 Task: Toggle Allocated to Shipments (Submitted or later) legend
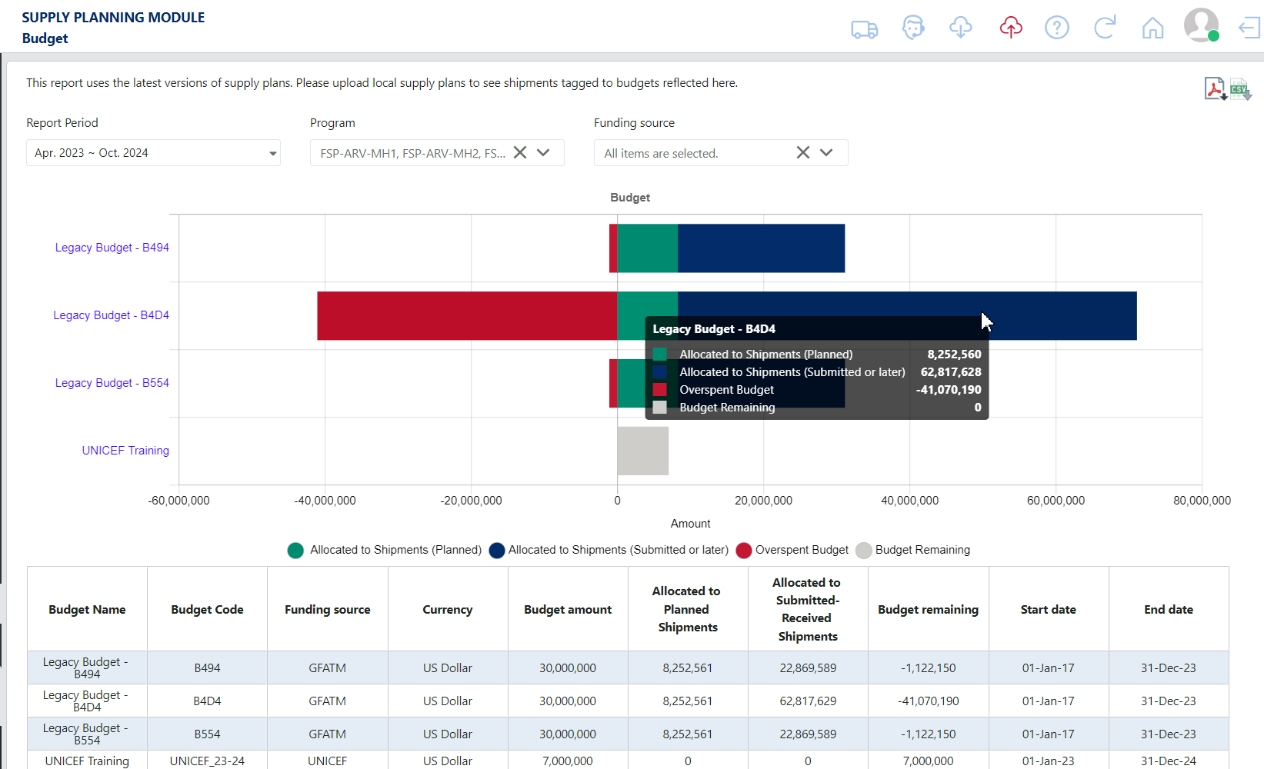[608, 550]
